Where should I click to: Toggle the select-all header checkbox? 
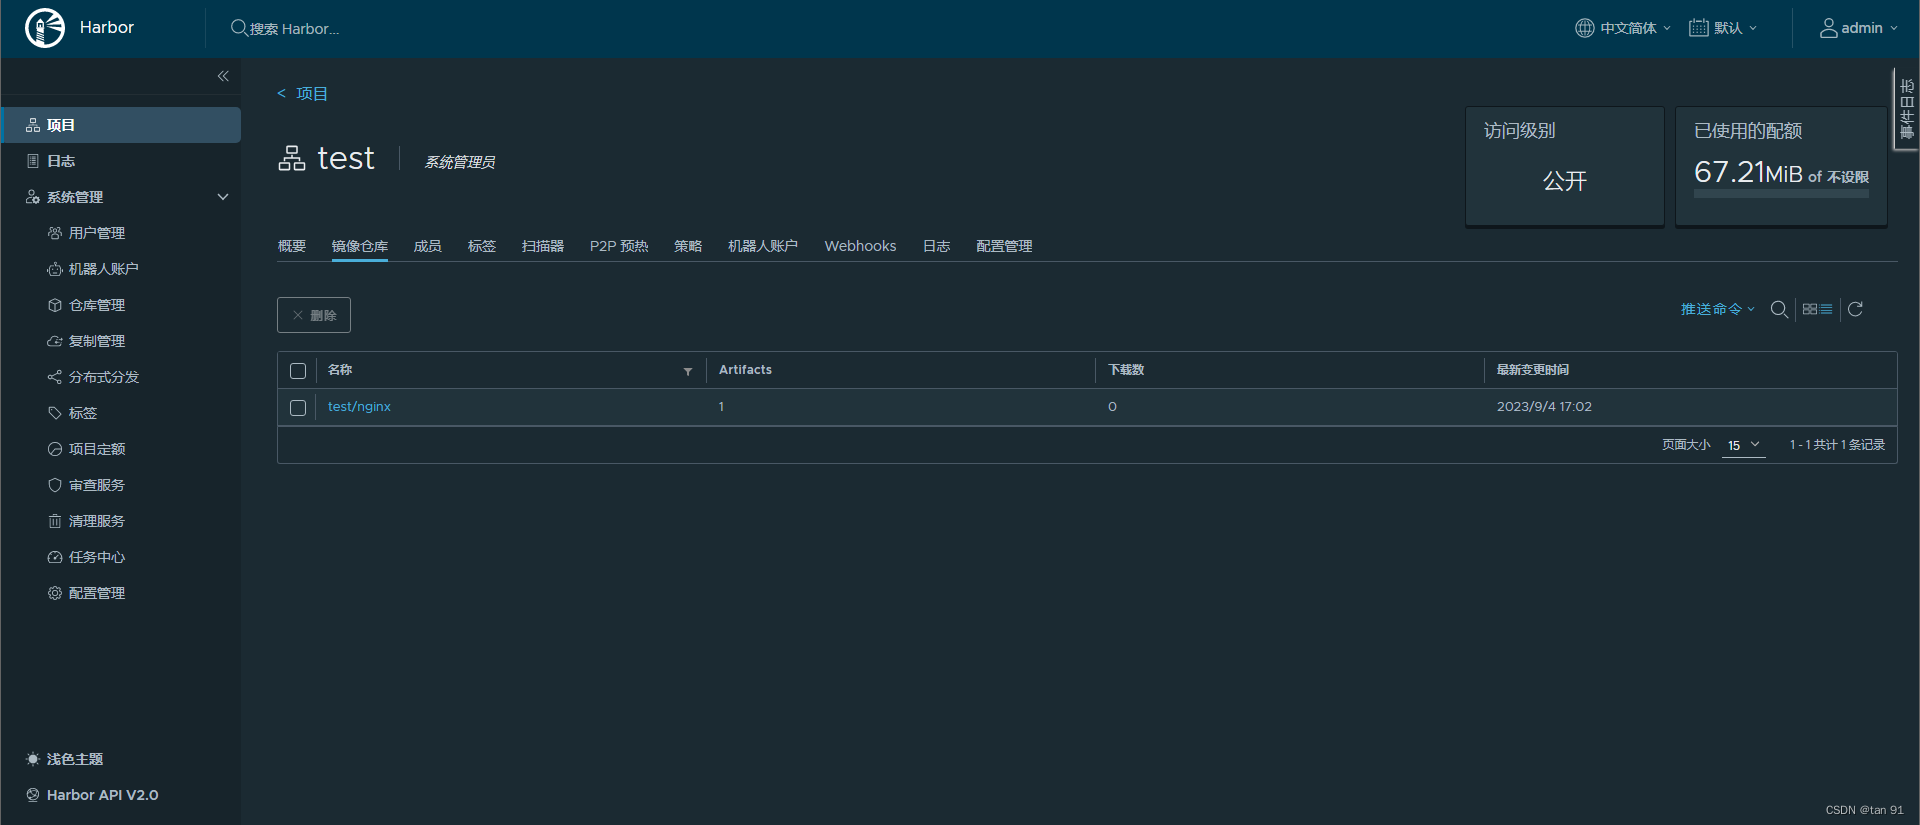click(x=298, y=371)
